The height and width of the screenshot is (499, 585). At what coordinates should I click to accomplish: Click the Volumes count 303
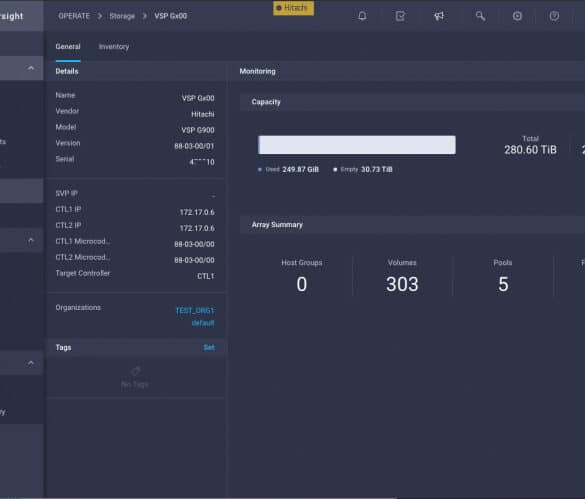coord(402,284)
